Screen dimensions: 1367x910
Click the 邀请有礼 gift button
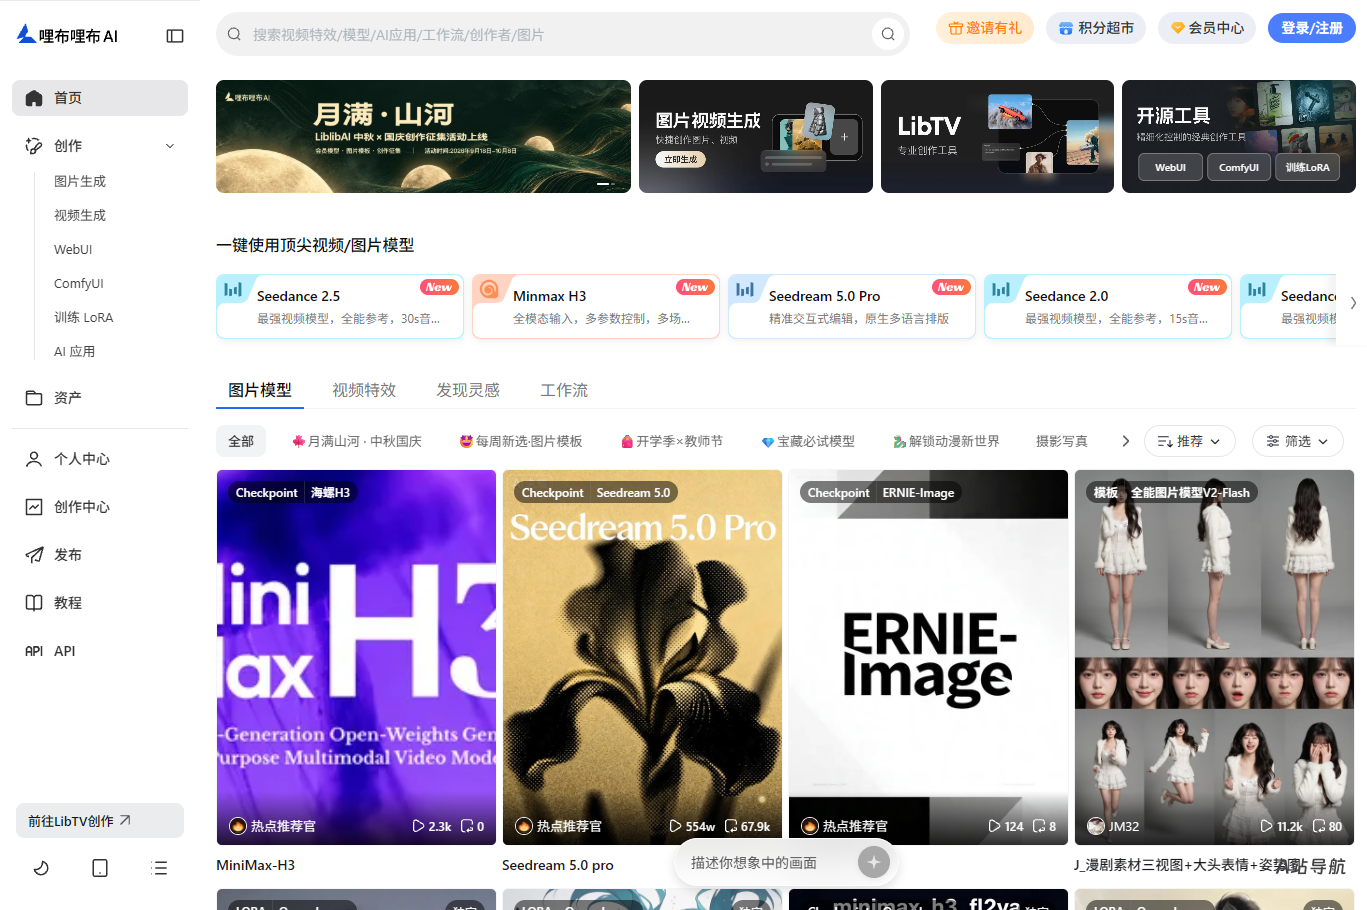pos(985,28)
